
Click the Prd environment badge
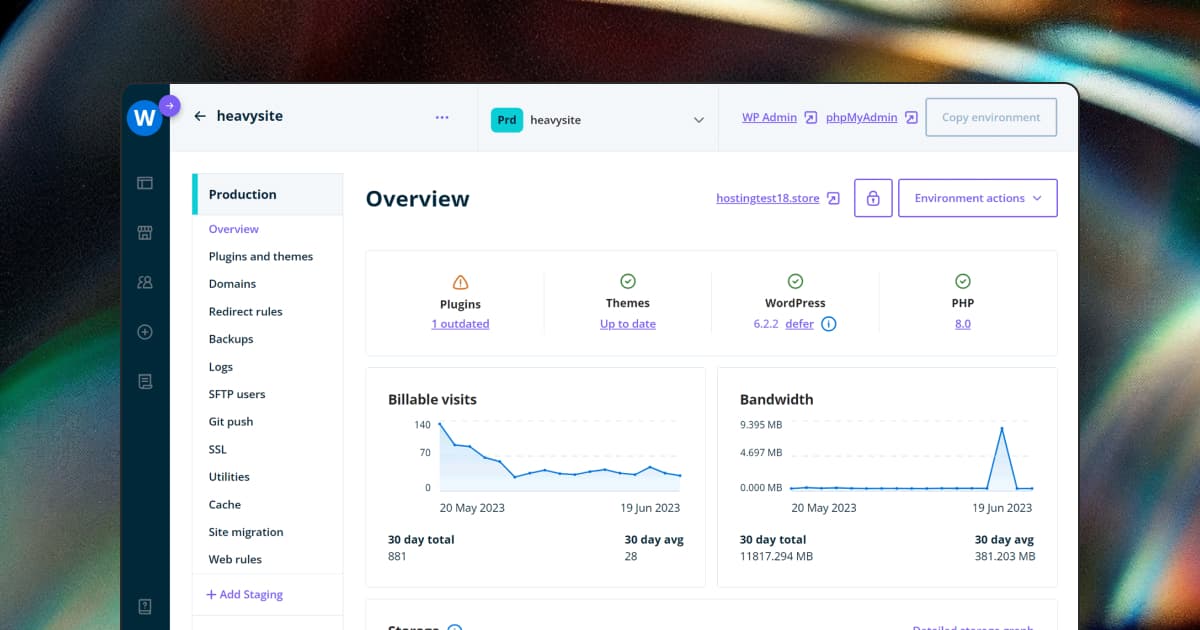(x=507, y=120)
